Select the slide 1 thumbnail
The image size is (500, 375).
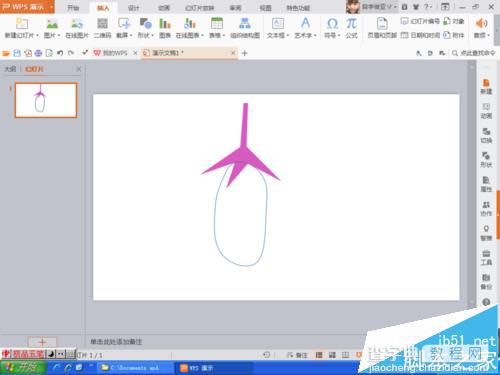tap(46, 100)
